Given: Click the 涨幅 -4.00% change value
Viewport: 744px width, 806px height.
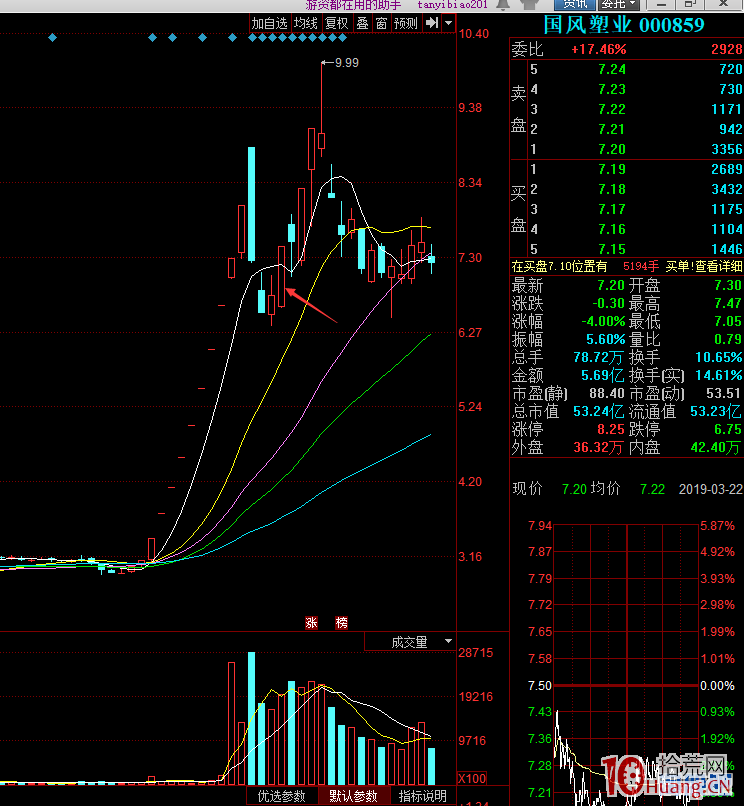Looking at the screenshot, I should (x=603, y=322).
